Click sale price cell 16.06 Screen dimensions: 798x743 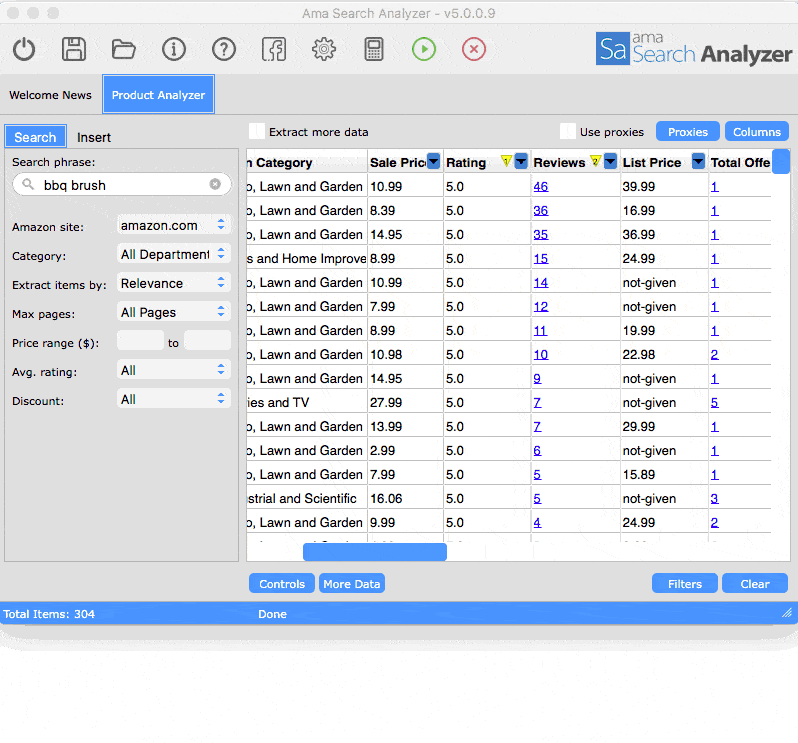coord(405,499)
